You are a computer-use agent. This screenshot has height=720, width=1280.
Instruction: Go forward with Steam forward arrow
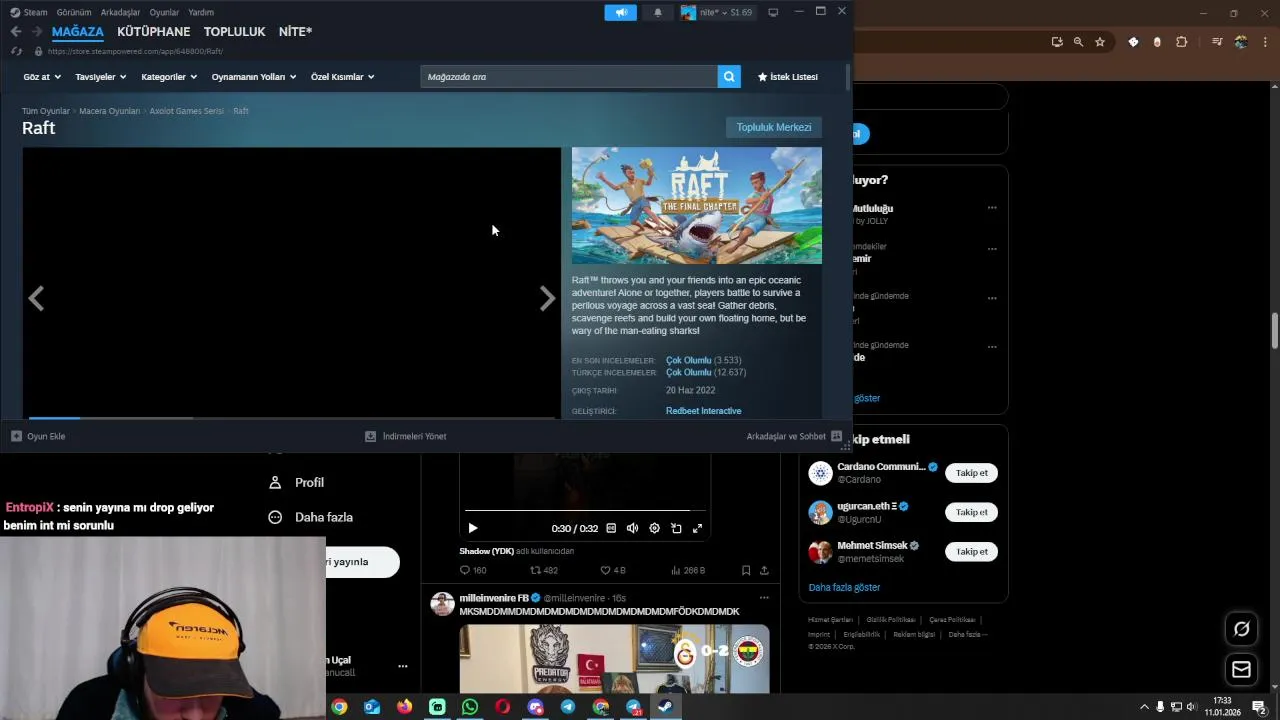(37, 32)
